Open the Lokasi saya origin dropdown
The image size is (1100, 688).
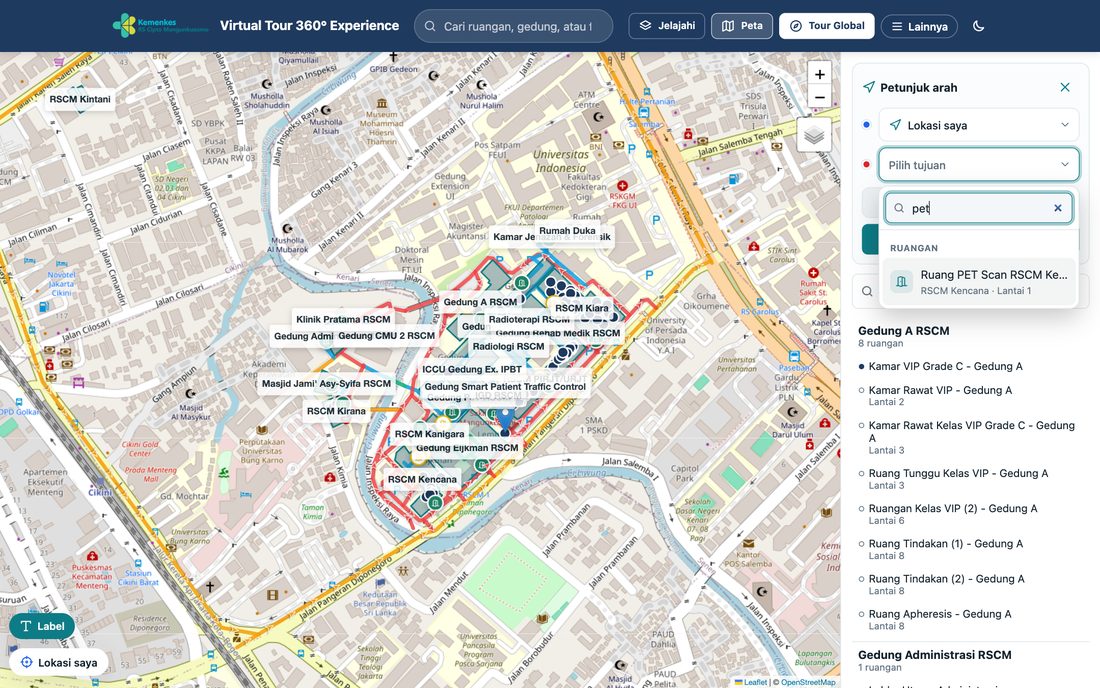pyautogui.click(x=979, y=125)
